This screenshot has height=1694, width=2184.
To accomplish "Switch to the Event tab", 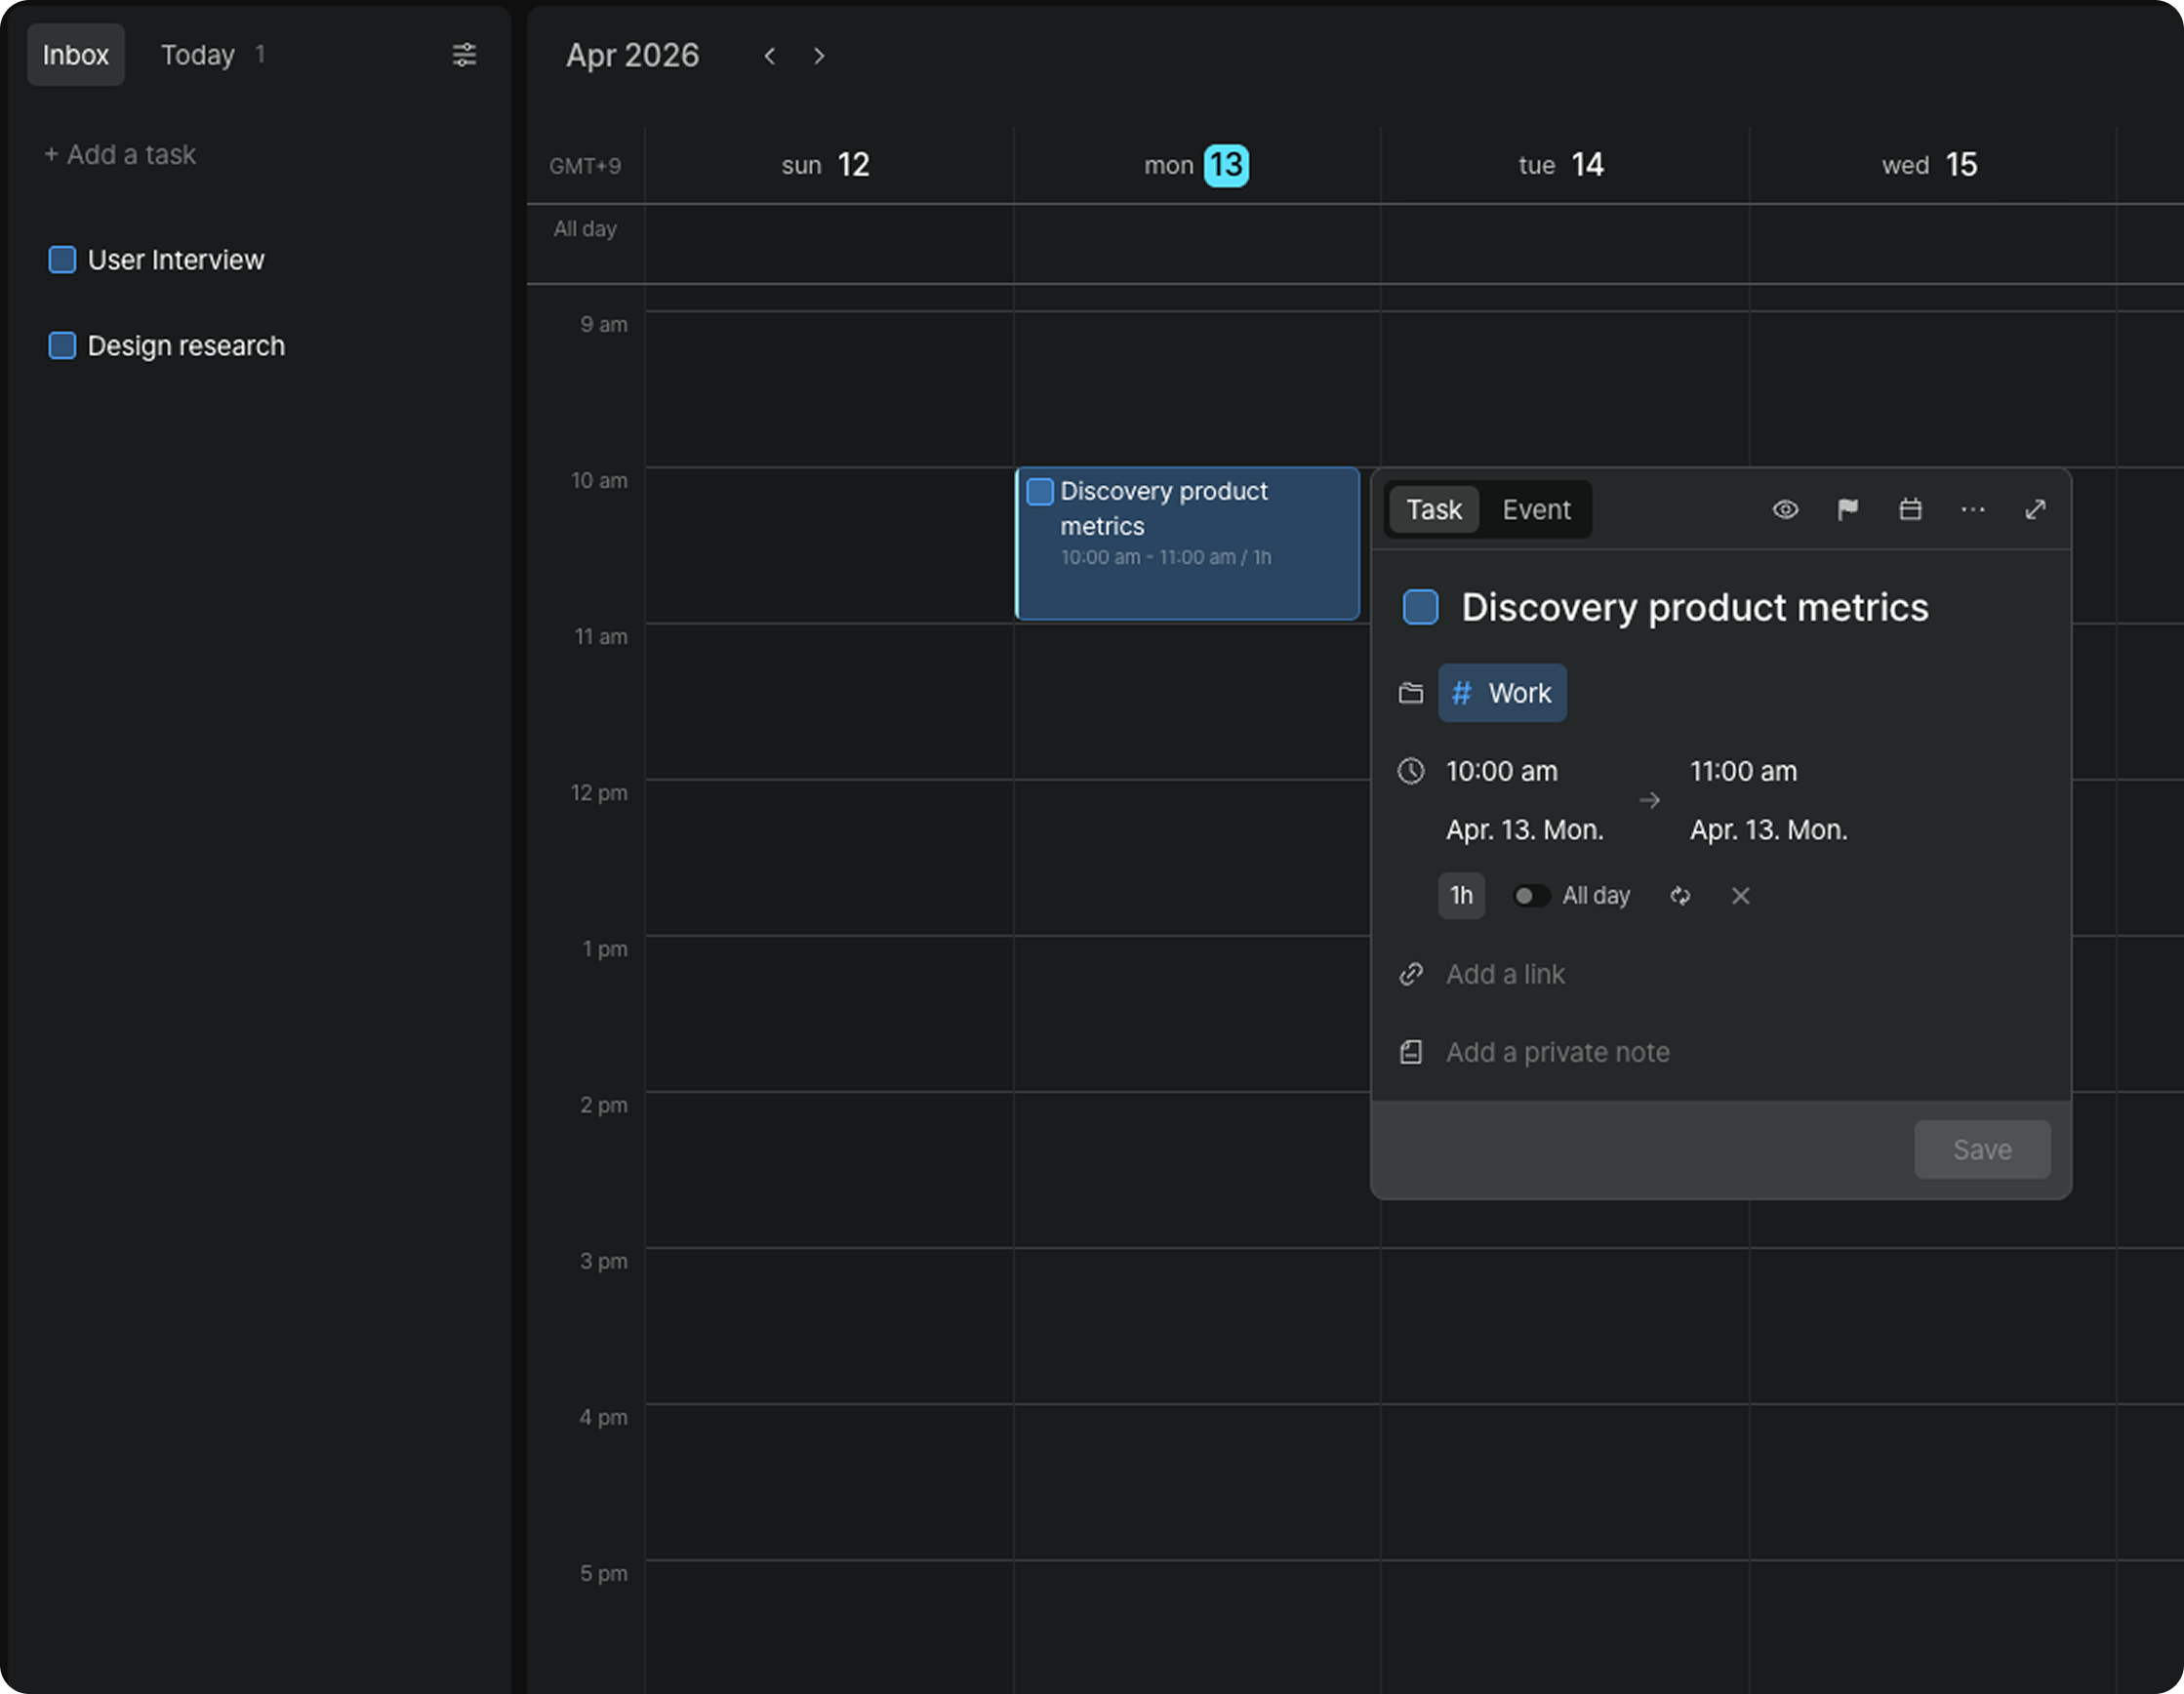I will click(x=1536, y=510).
